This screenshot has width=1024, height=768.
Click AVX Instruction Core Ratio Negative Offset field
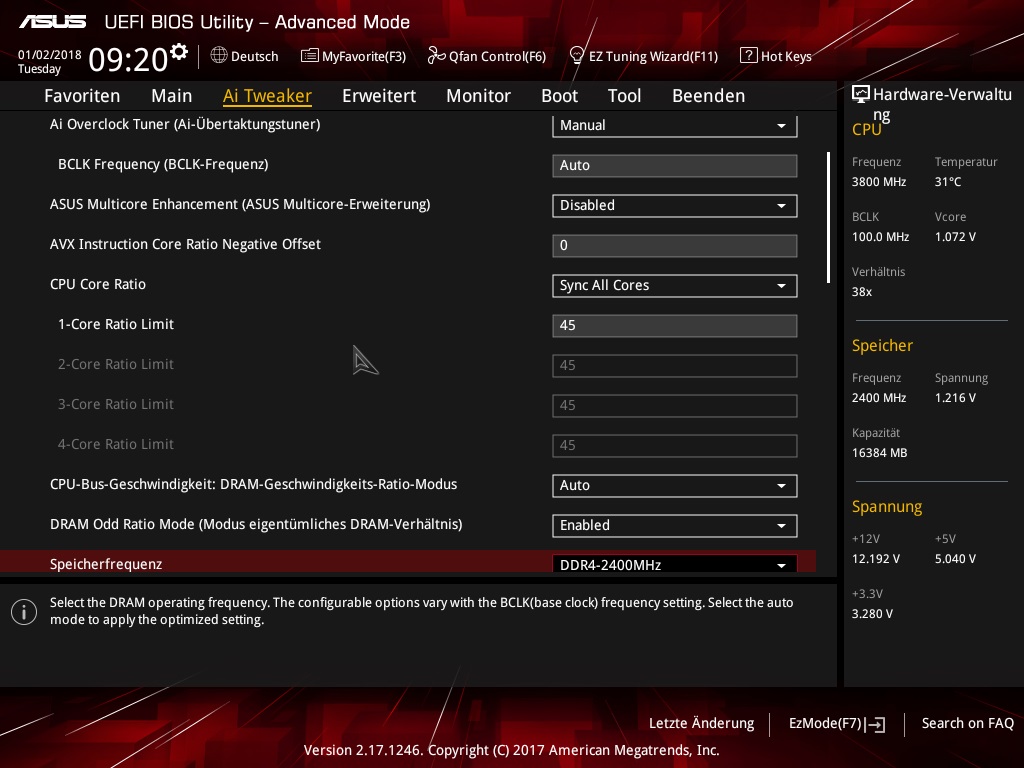click(675, 246)
